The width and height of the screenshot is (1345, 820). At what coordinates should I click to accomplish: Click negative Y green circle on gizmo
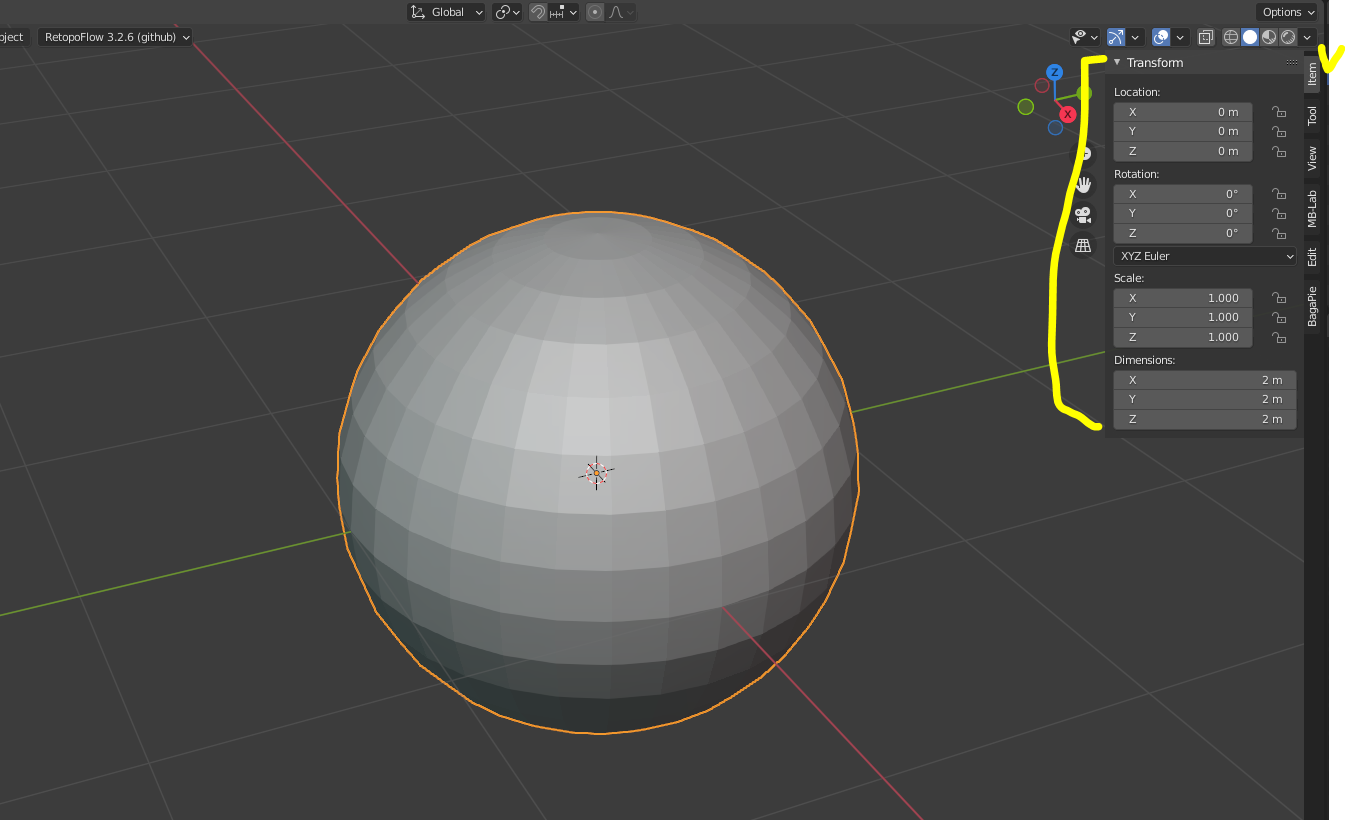pyautogui.click(x=1025, y=106)
